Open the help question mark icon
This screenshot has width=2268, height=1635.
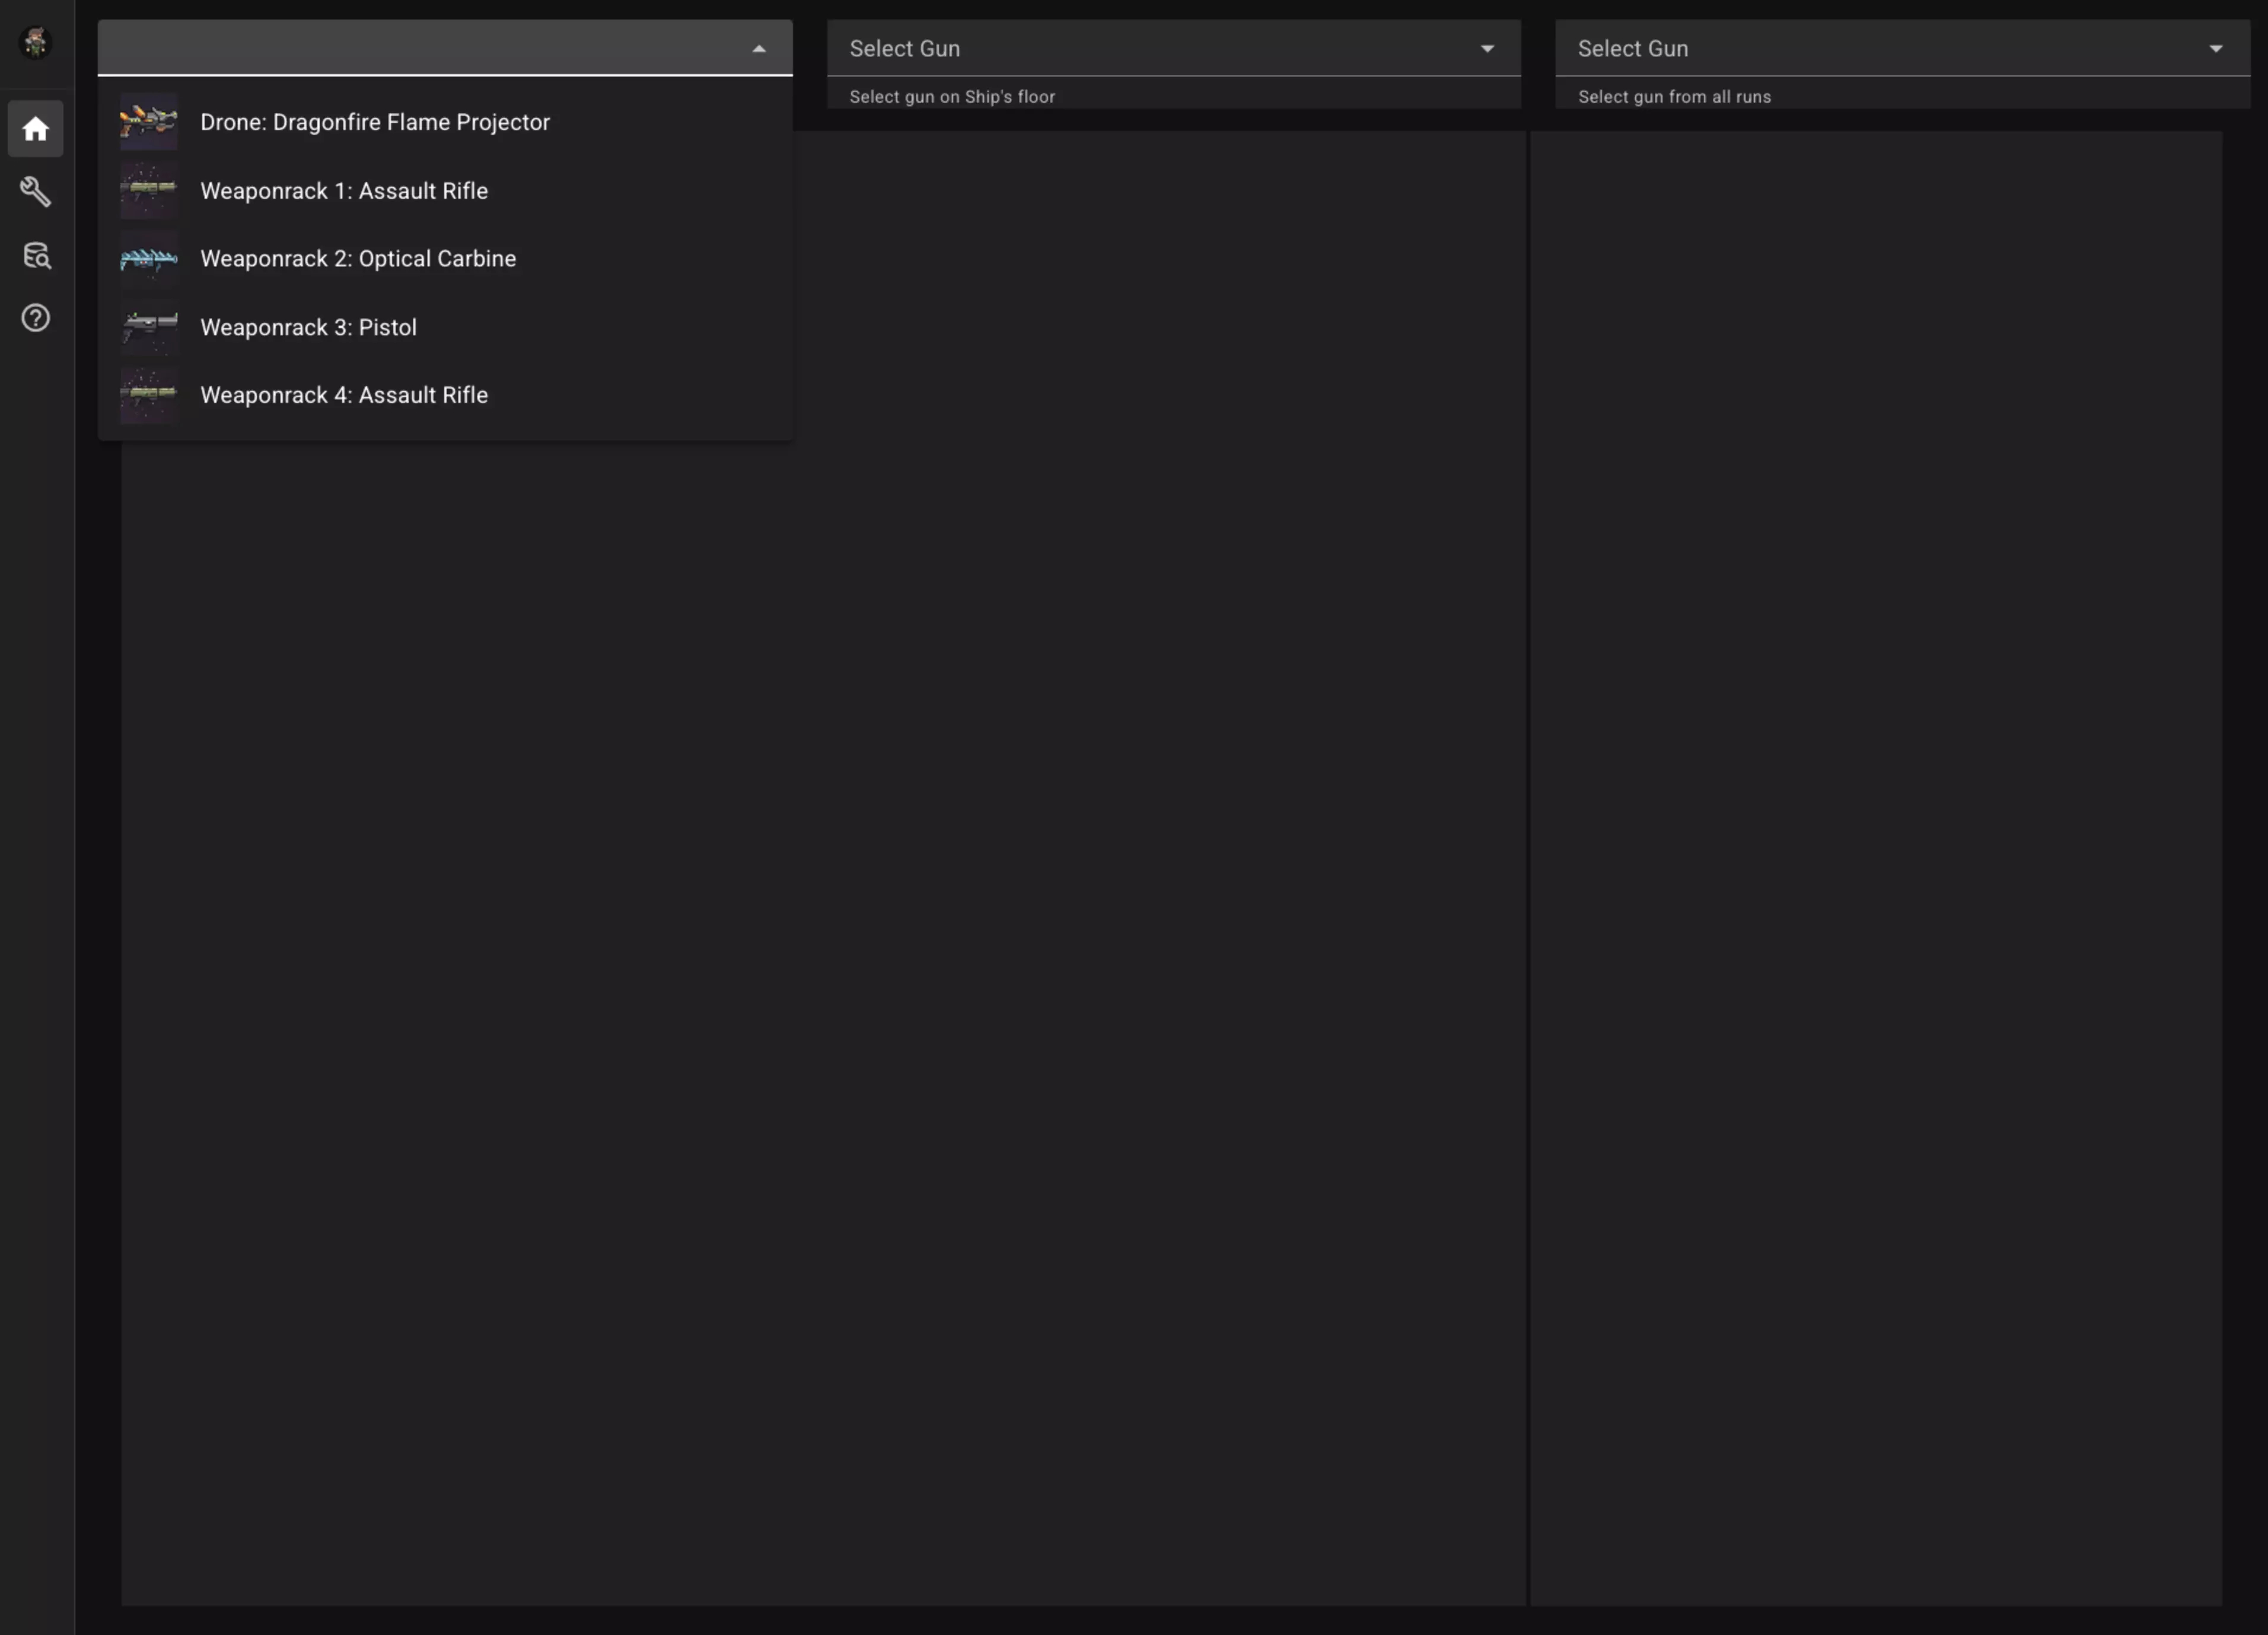[x=36, y=318]
